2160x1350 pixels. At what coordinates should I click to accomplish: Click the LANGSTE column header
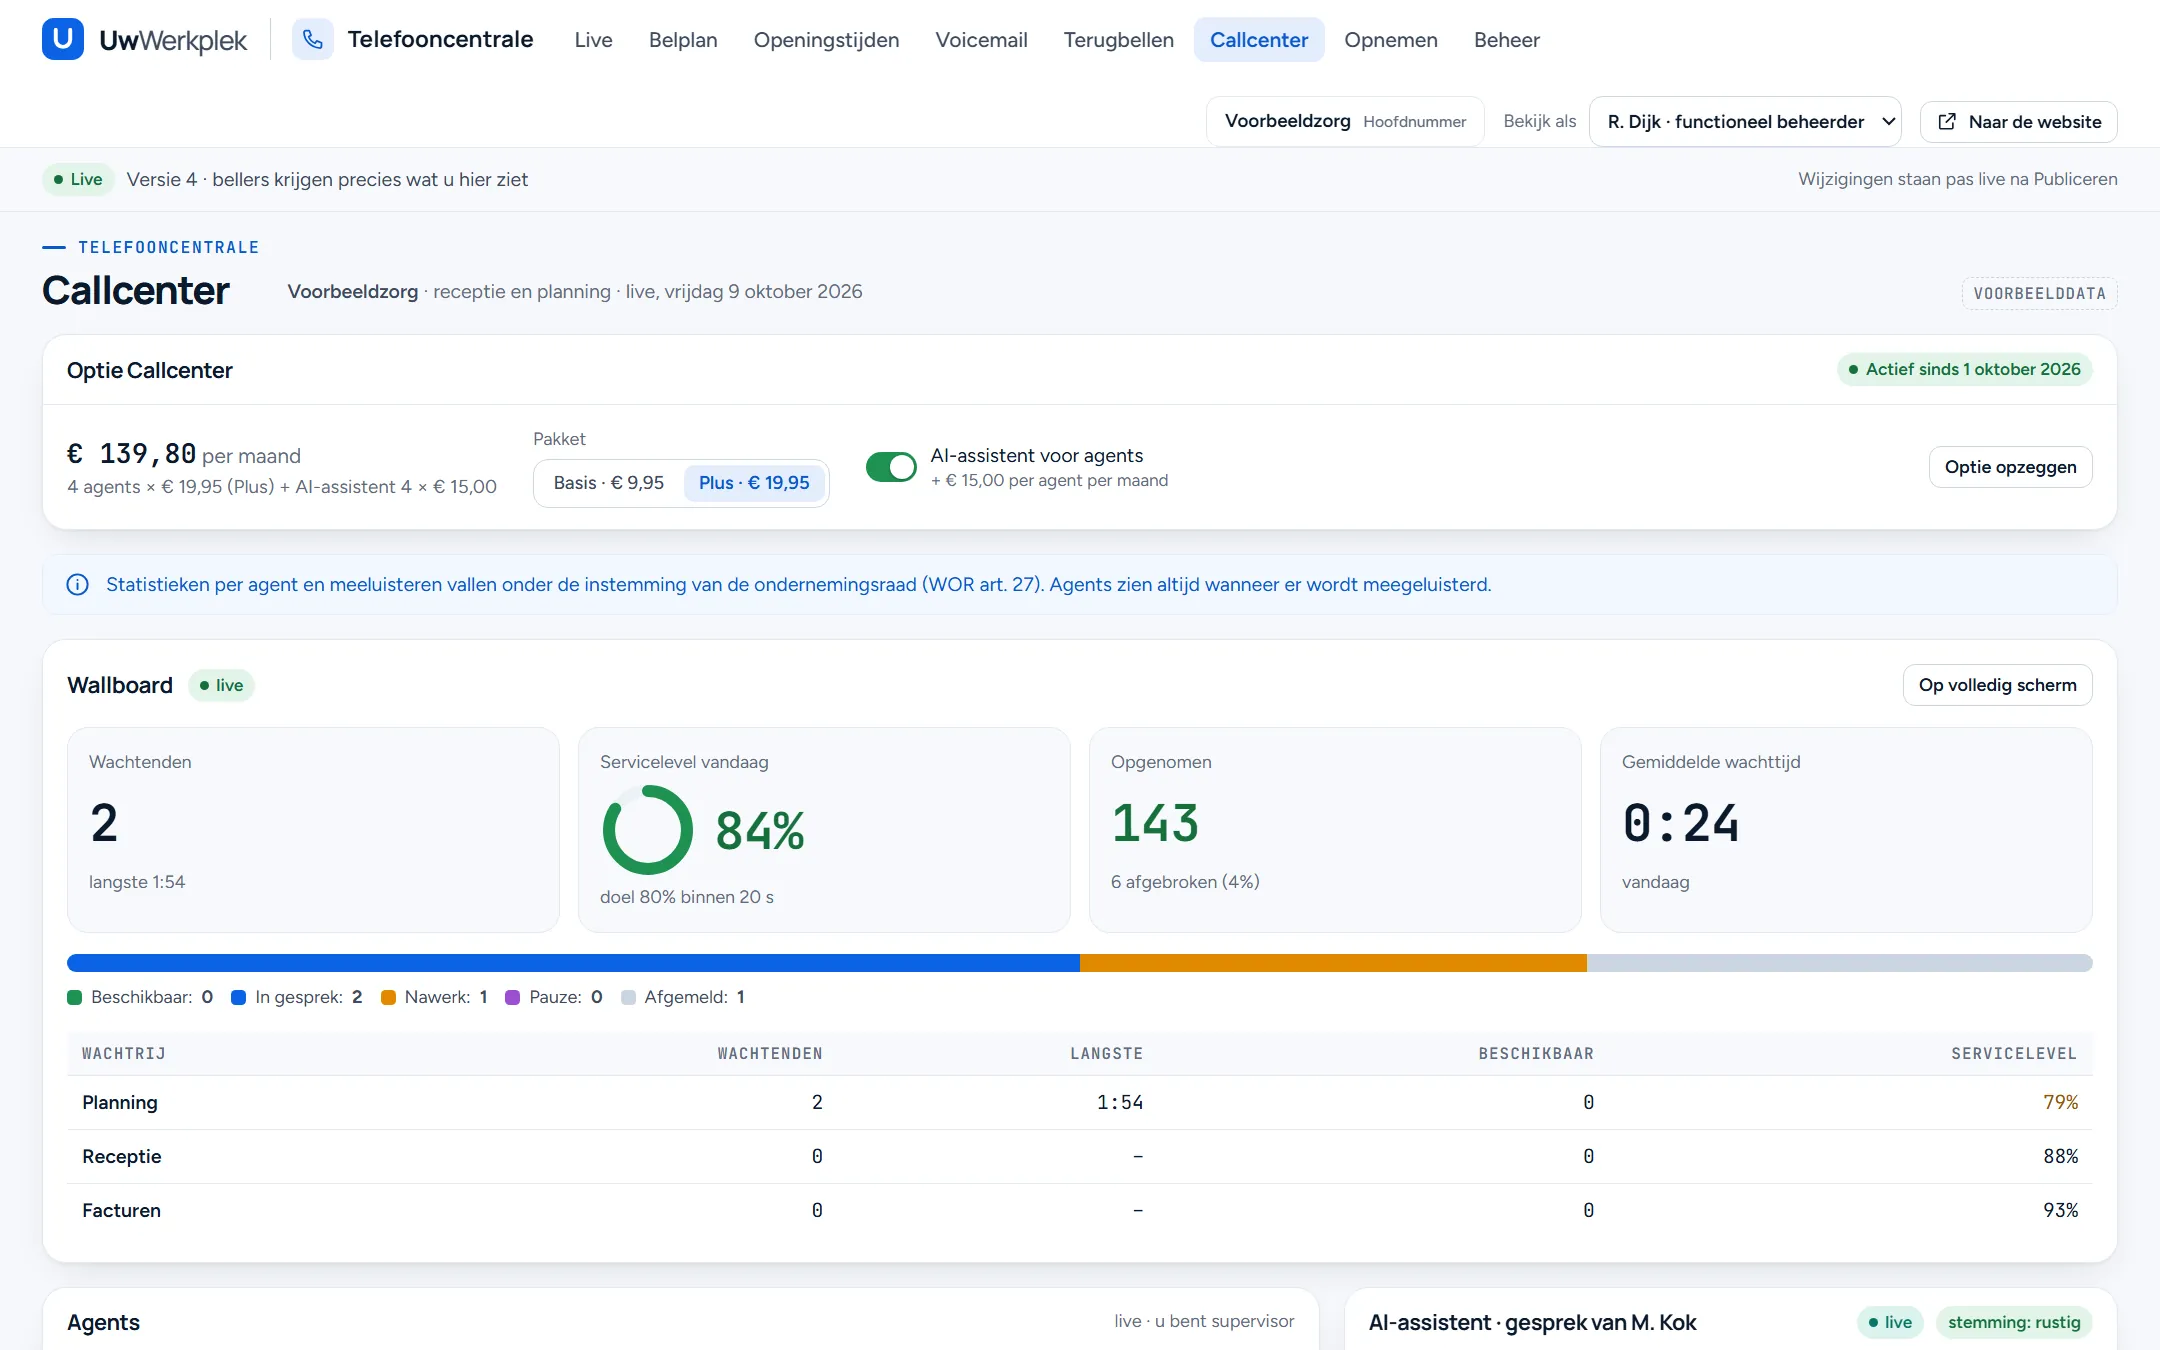[x=1106, y=1054]
